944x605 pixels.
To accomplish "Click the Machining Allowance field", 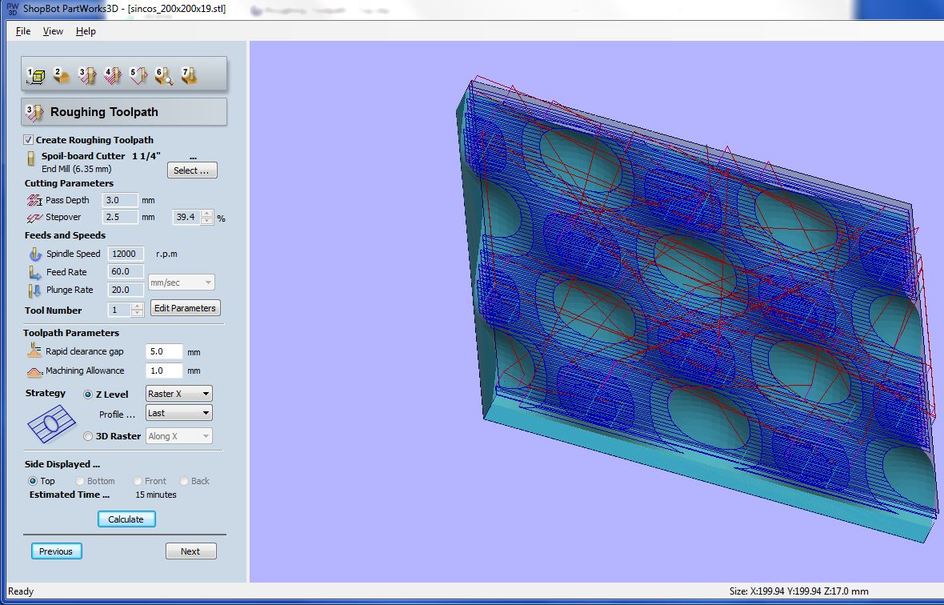I will tap(164, 370).
